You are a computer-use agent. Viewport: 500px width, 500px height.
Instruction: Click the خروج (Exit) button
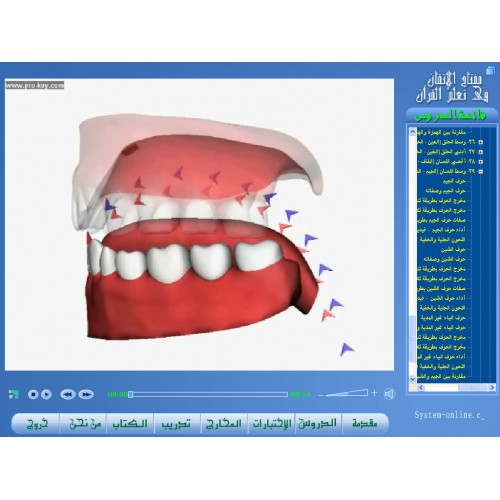(x=37, y=423)
